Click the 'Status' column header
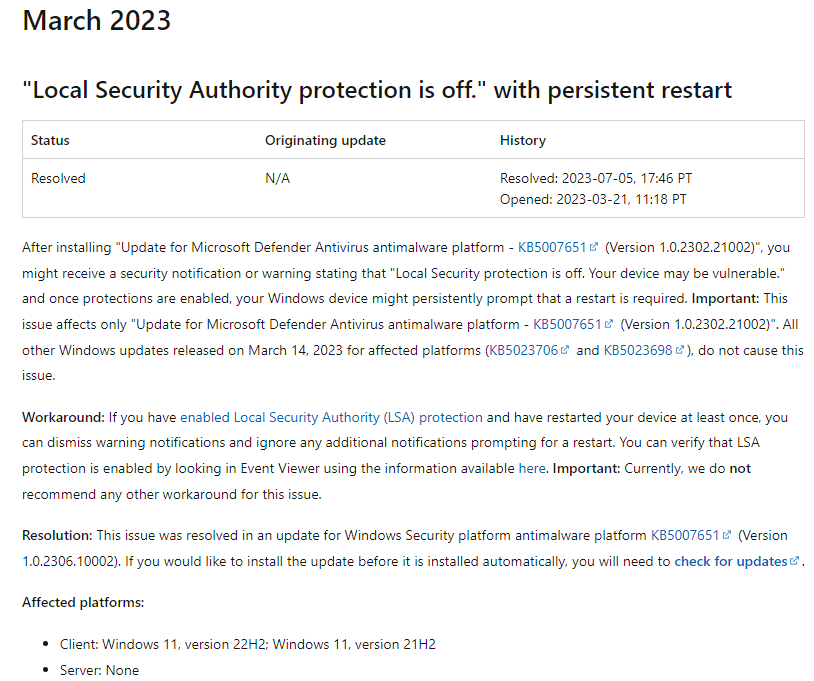The height and width of the screenshot is (681, 814). pos(50,140)
